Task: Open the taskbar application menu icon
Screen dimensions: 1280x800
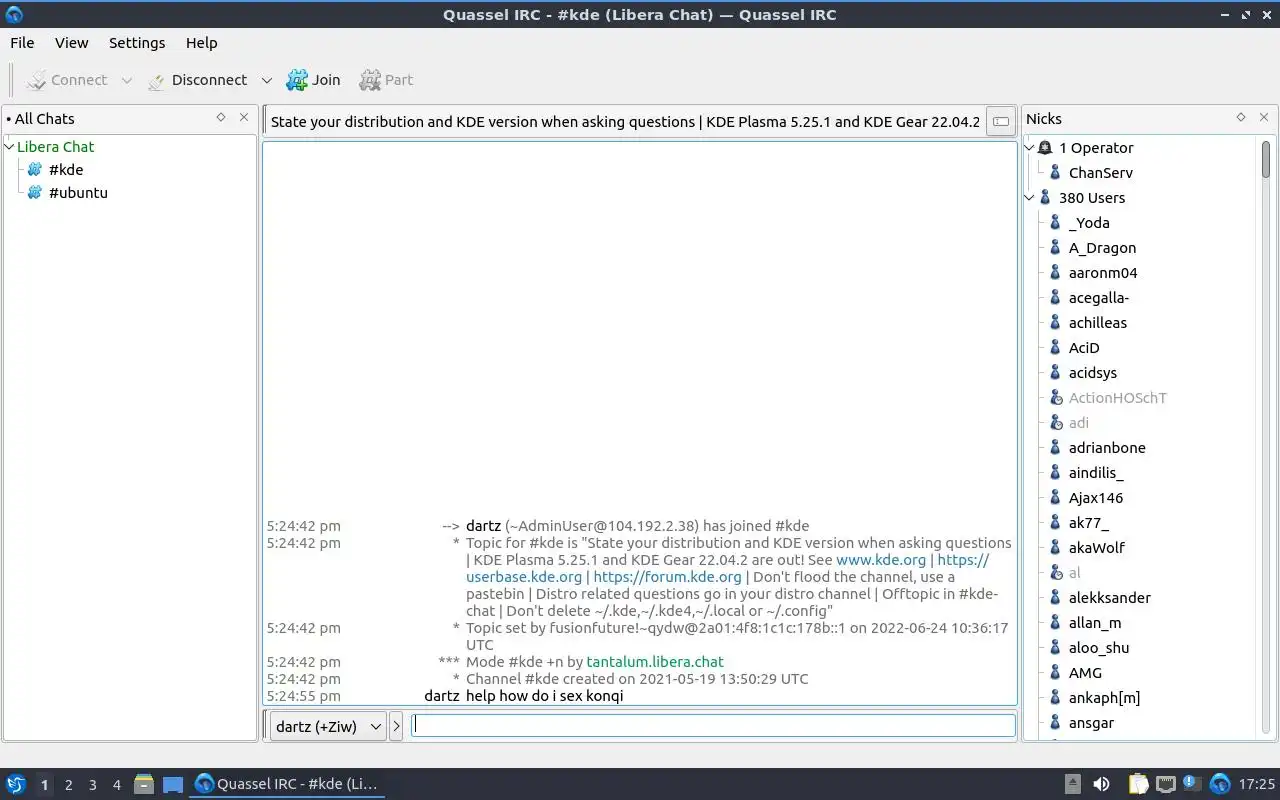Action: coord(16,784)
